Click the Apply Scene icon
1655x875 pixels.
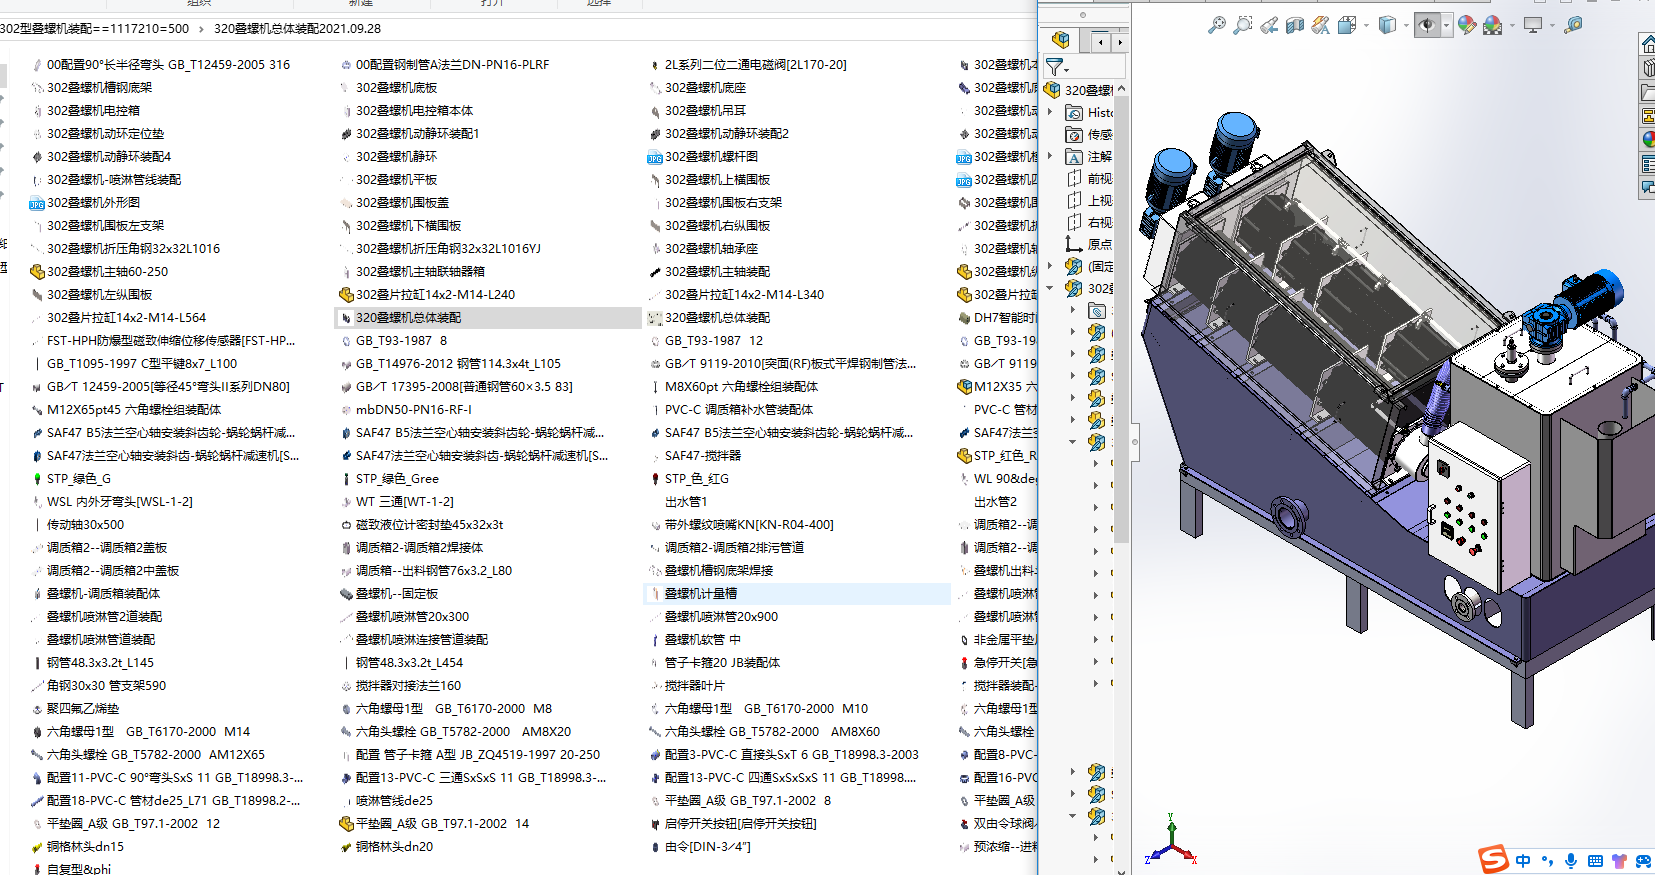pyautogui.click(x=1492, y=25)
